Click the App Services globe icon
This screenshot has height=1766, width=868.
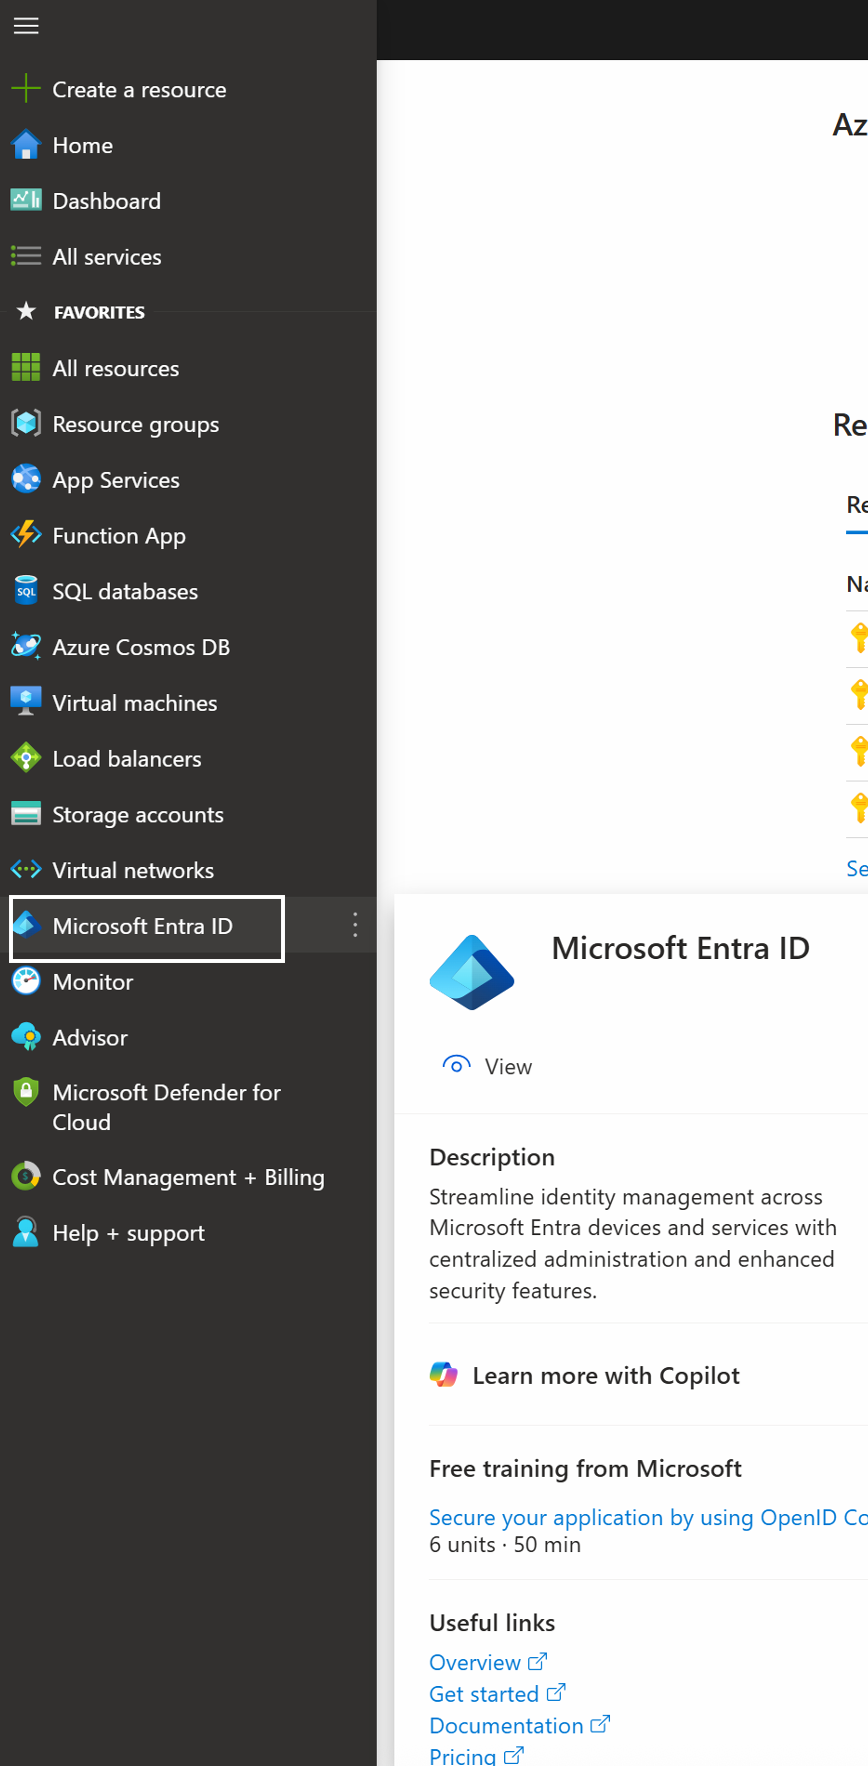tap(26, 480)
